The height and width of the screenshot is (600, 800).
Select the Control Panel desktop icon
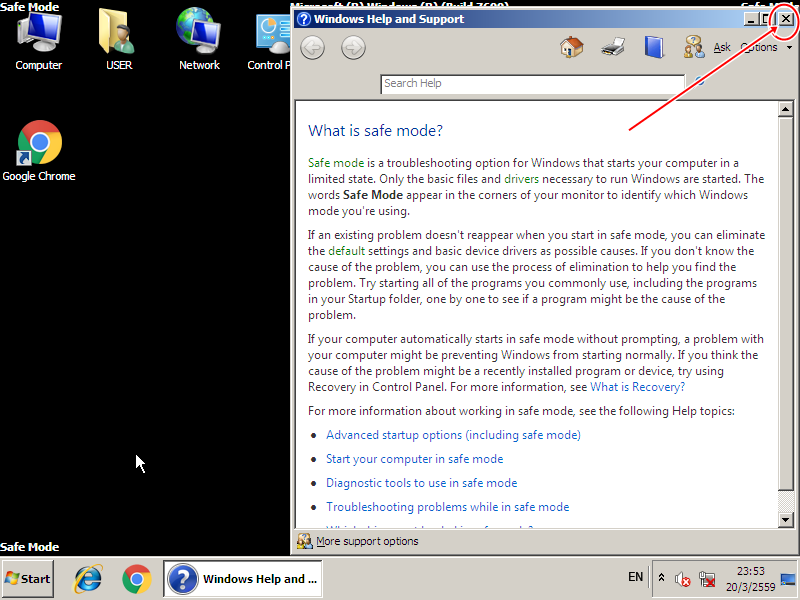tap(269, 42)
